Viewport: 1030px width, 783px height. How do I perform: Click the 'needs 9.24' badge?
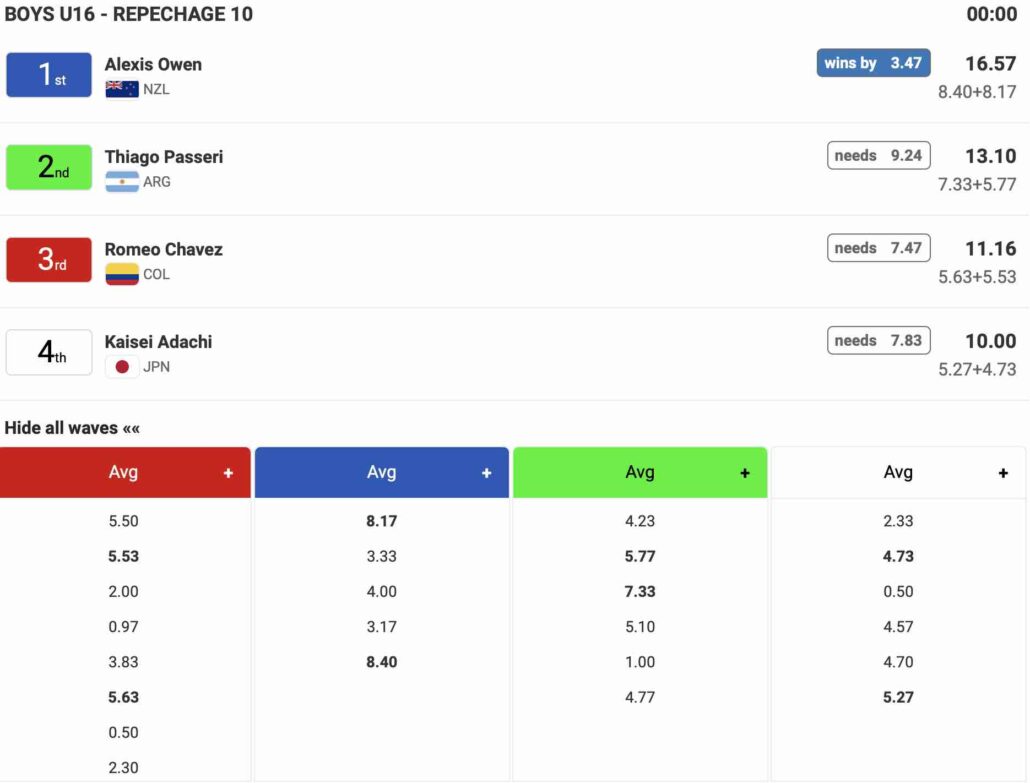[878, 156]
